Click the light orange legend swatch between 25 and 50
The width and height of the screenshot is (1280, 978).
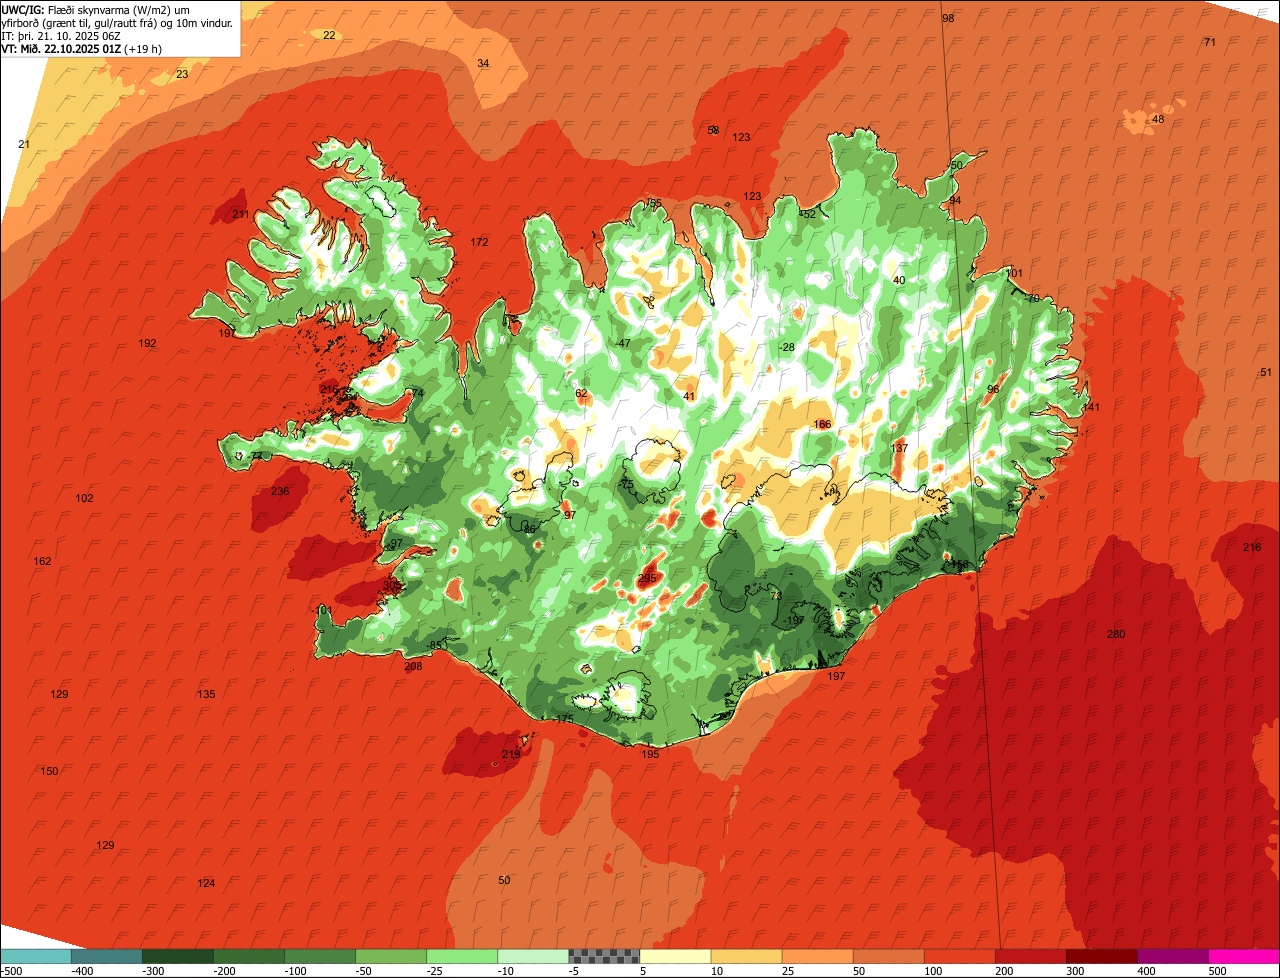point(817,956)
